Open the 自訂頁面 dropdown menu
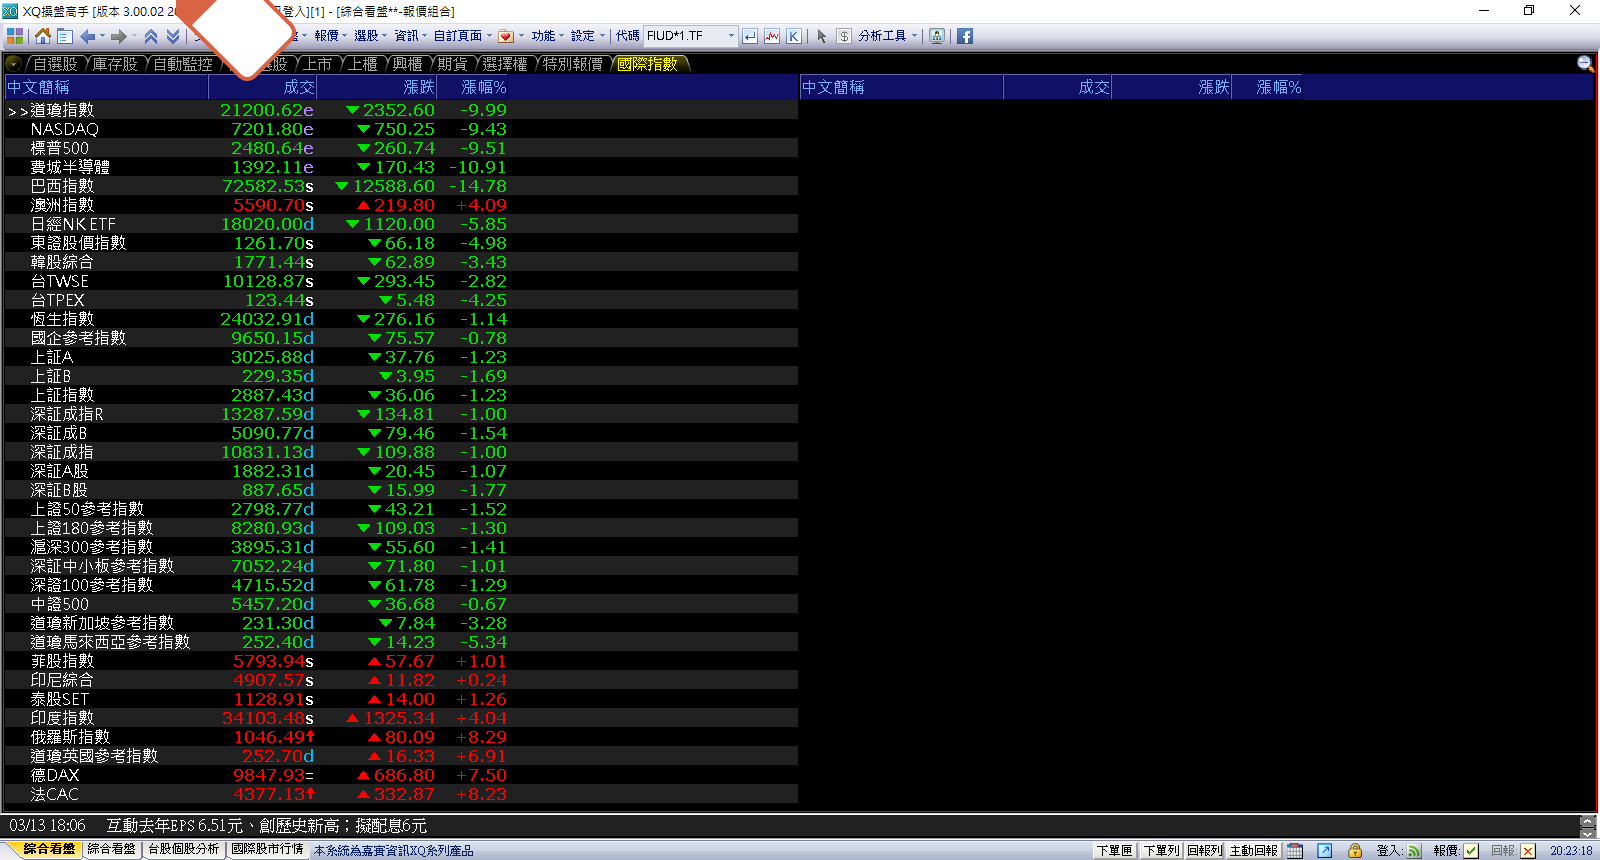 462,36
